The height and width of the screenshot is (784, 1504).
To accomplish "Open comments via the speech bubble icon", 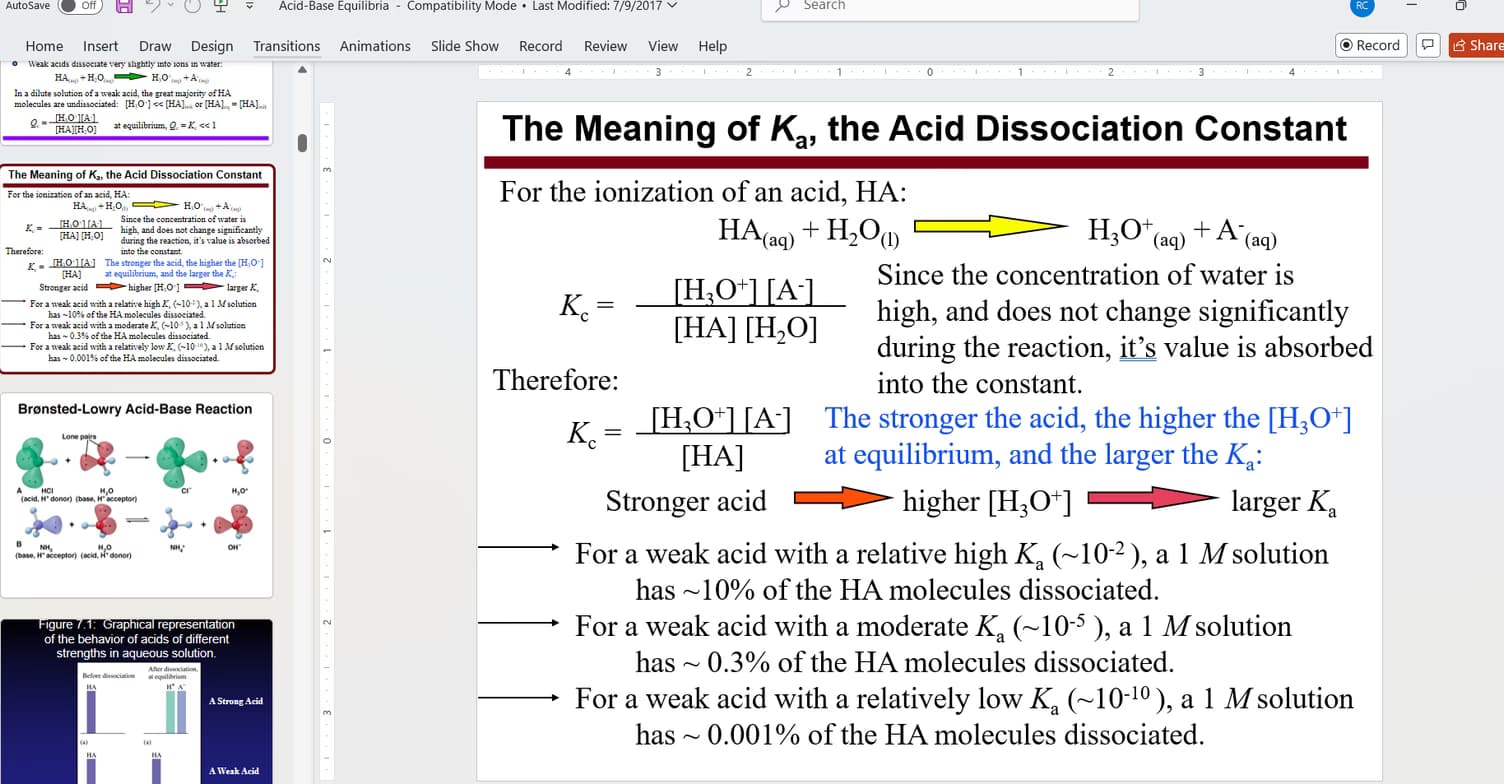I will point(1428,45).
